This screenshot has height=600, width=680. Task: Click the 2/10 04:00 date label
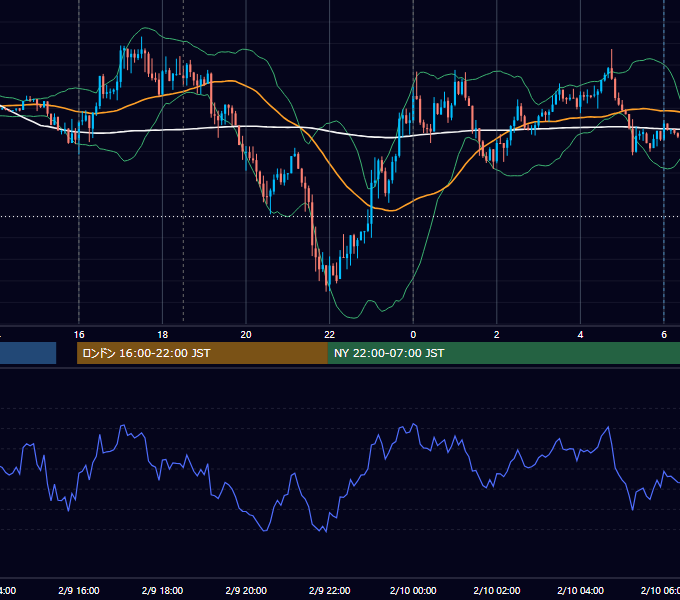coord(580,590)
